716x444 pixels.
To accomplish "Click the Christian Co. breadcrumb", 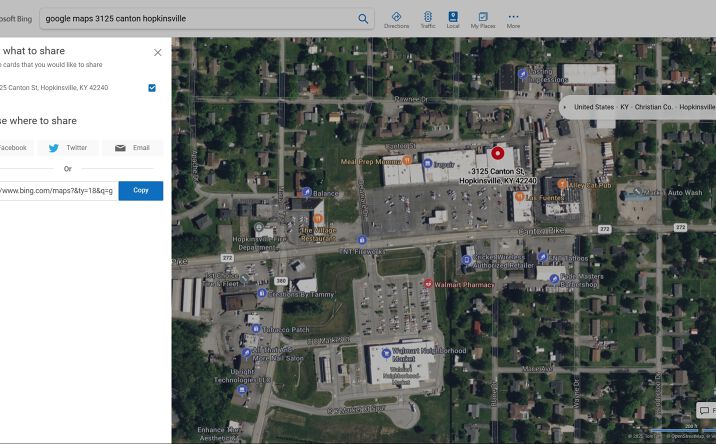I will pyautogui.click(x=653, y=107).
